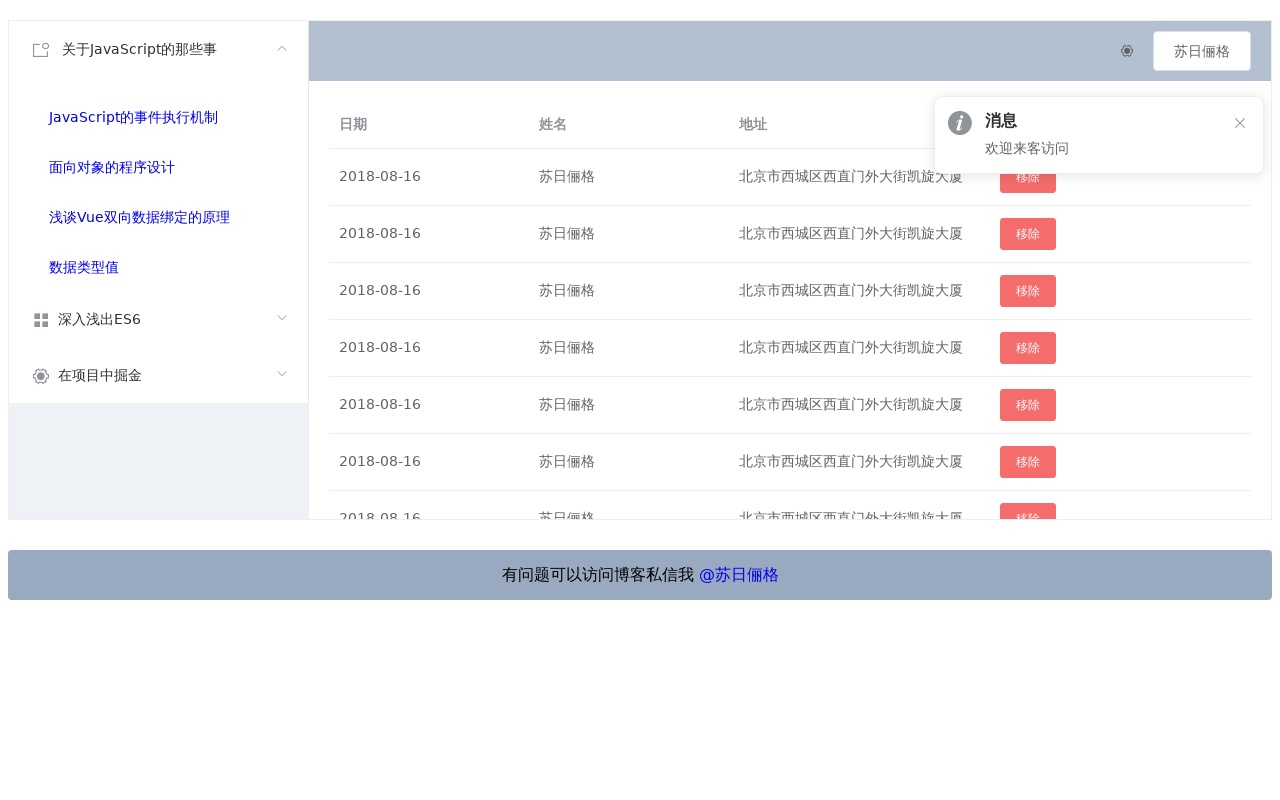Click the 欢迎来客访问 notification text
The image size is (1280, 800).
pos(1027,148)
